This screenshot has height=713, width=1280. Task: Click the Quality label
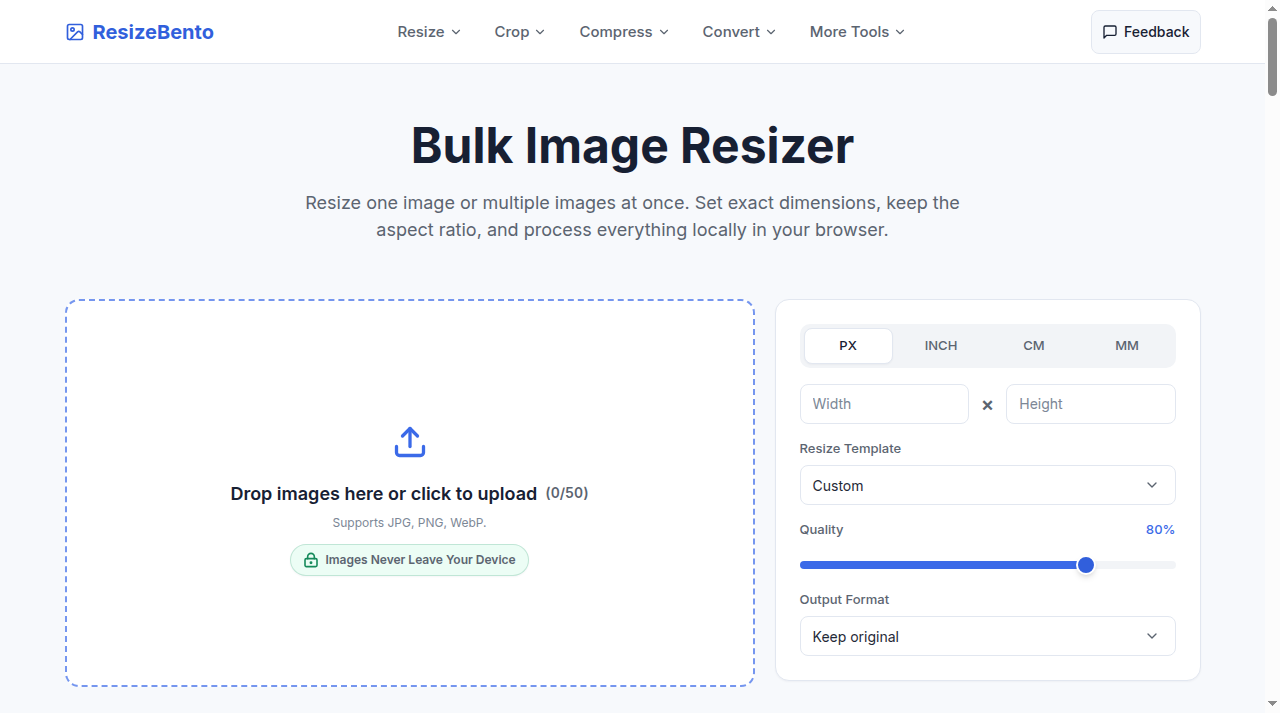tap(821, 530)
